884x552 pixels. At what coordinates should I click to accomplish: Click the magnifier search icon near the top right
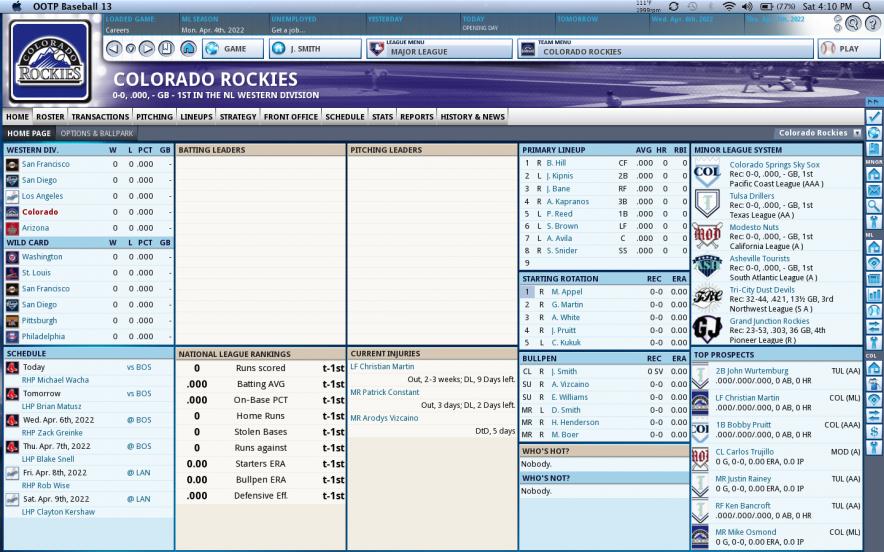(853, 23)
